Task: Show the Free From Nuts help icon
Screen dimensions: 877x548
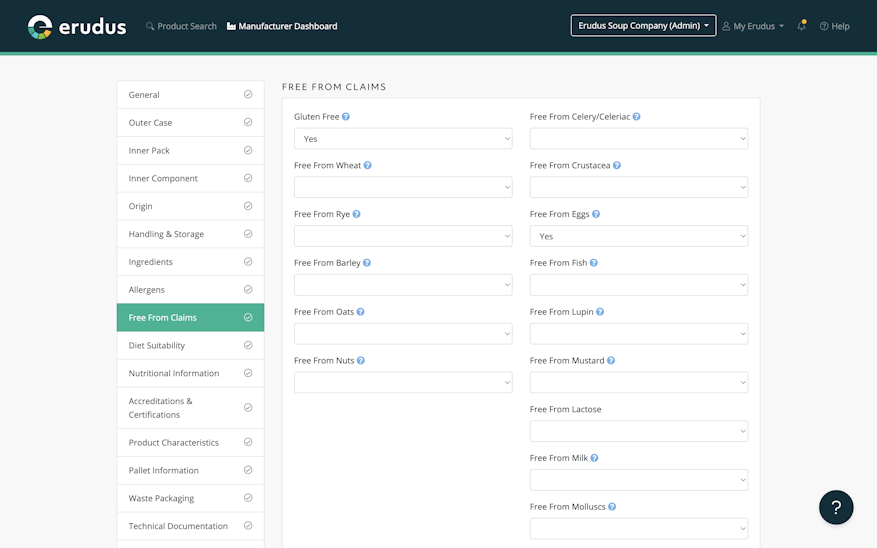Action: pyautogui.click(x=361, y=361)
